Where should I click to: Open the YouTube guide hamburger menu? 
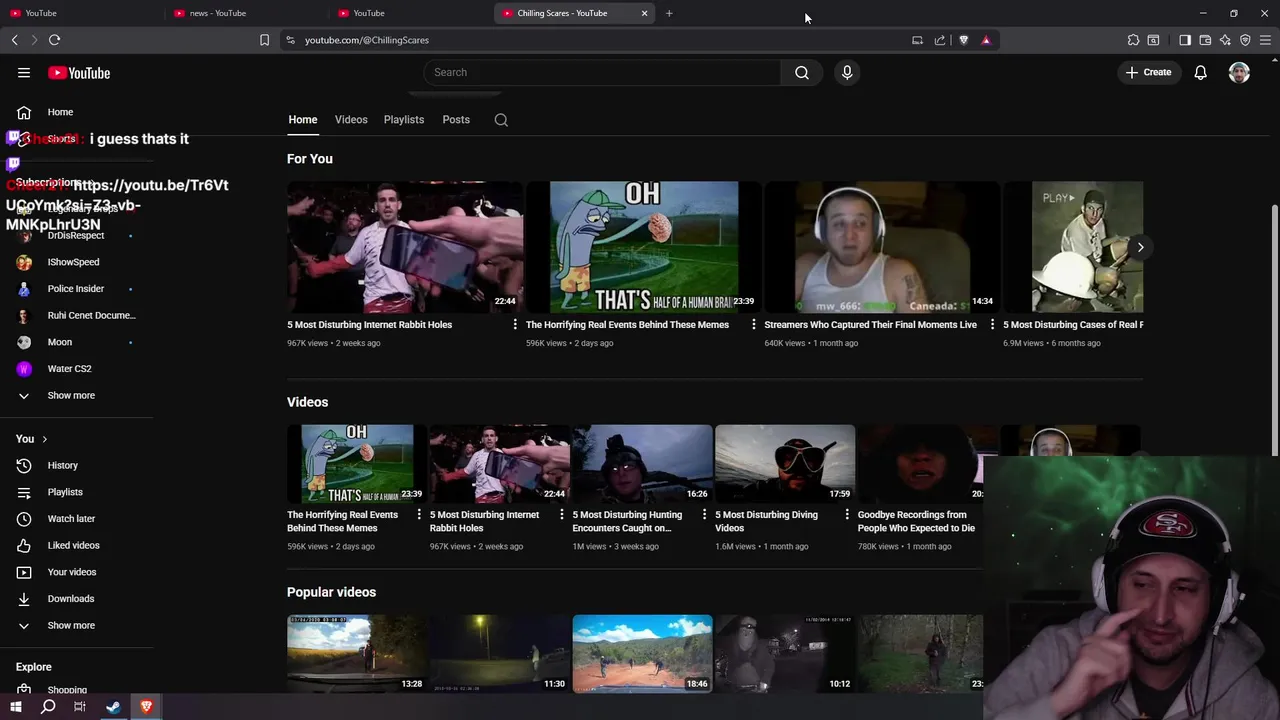(24, 73)
